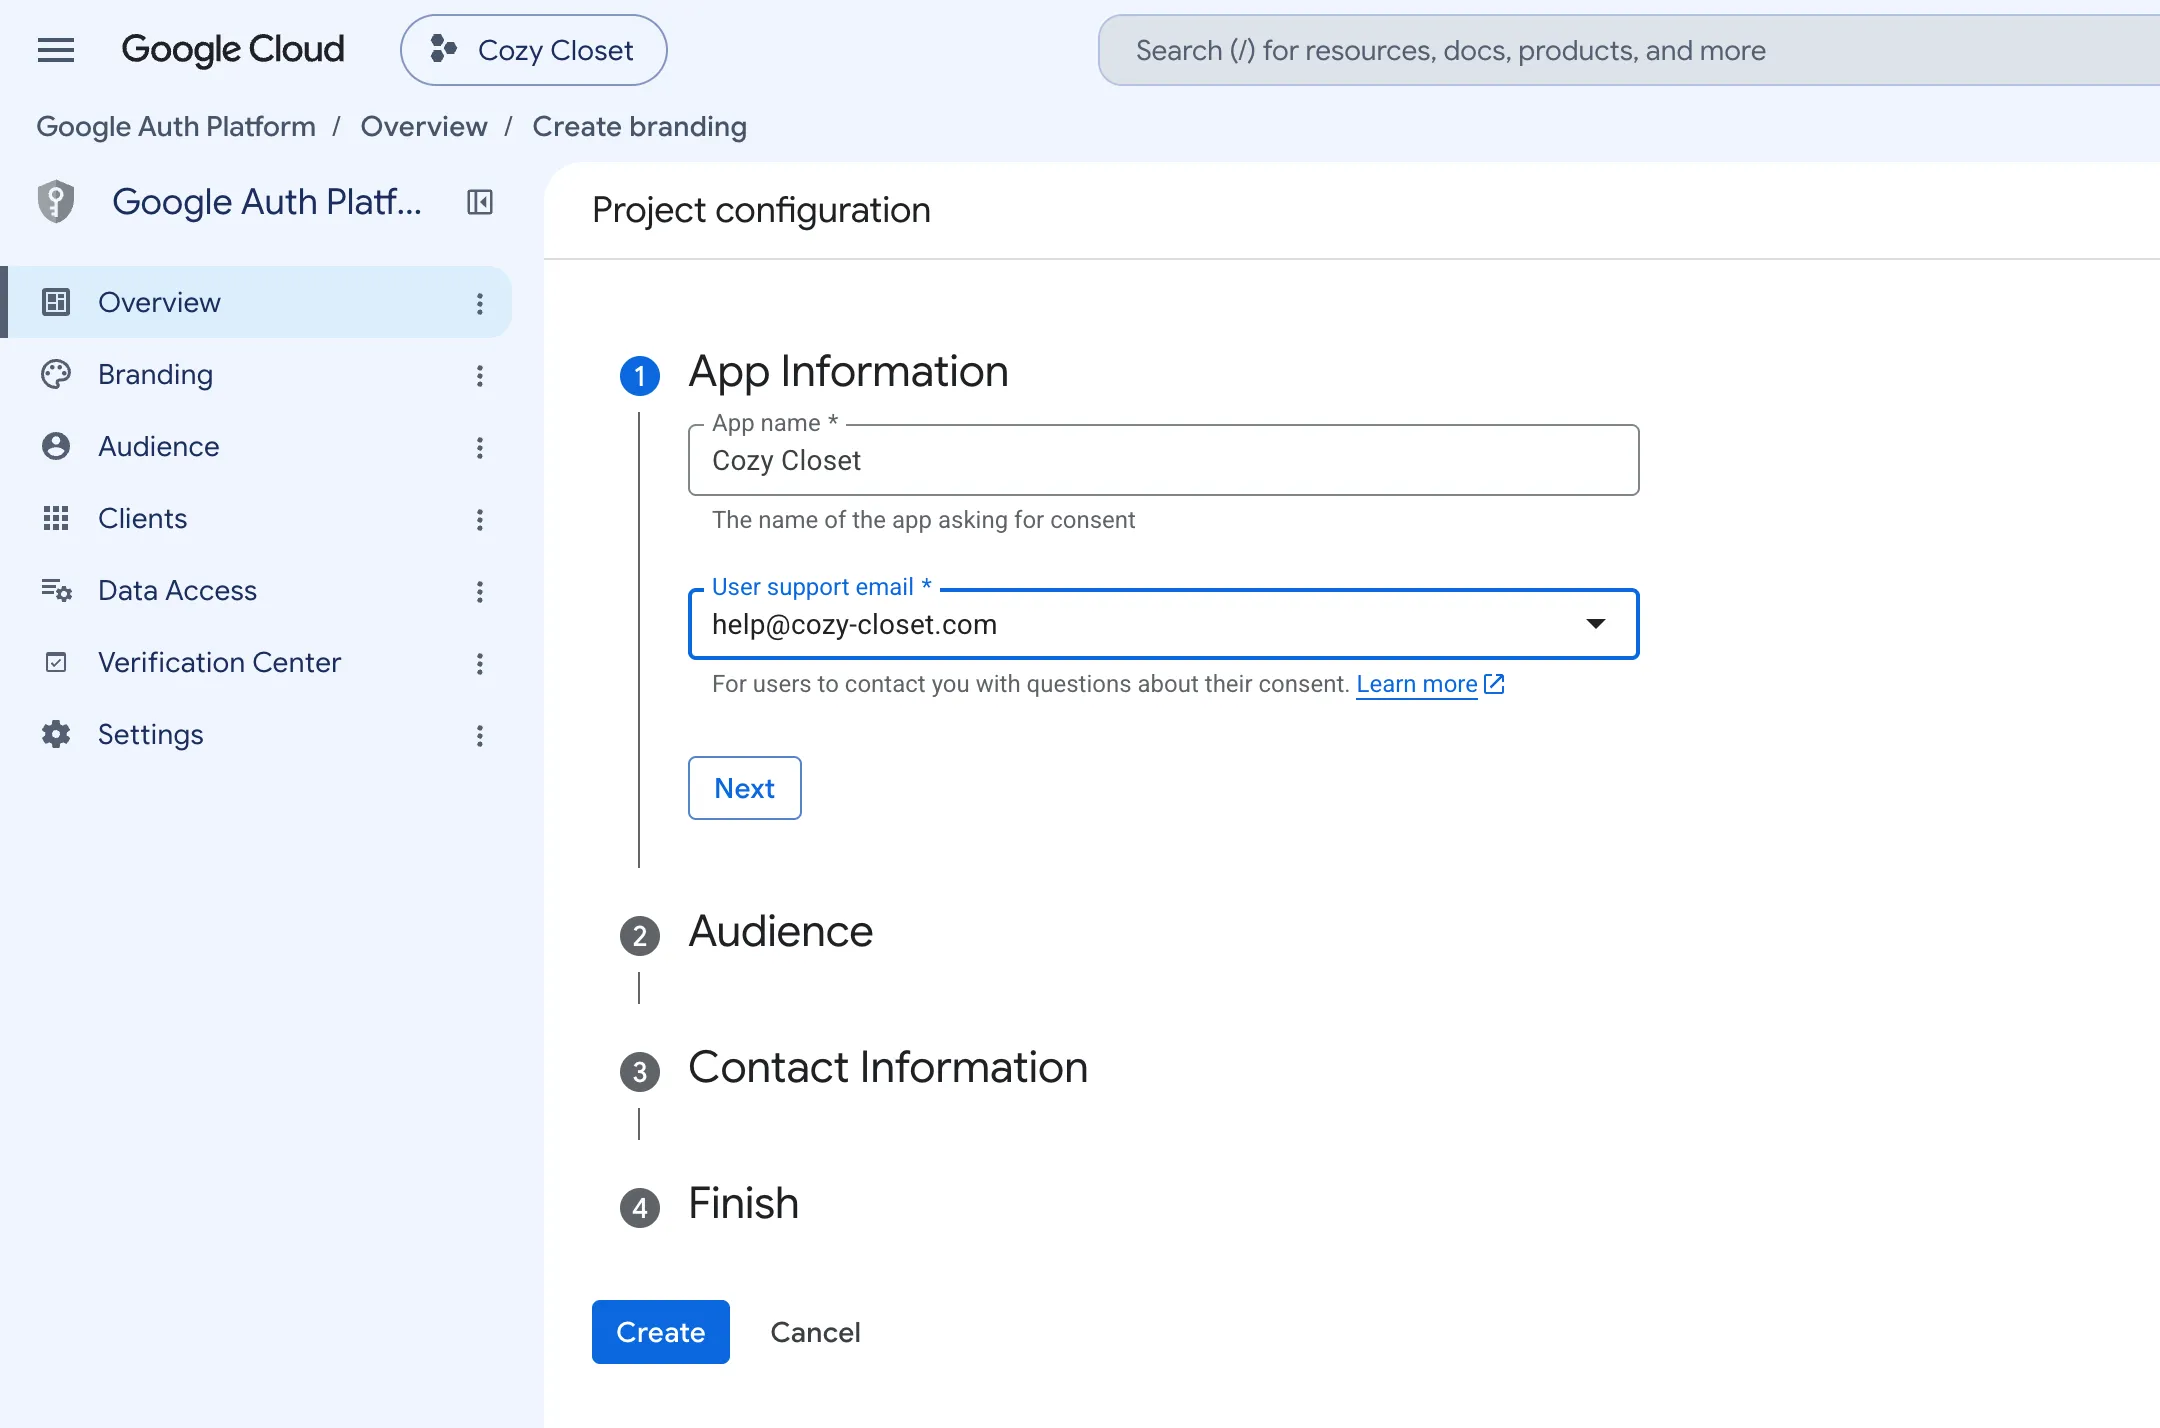Open more options for Clients

pos(480,519)
